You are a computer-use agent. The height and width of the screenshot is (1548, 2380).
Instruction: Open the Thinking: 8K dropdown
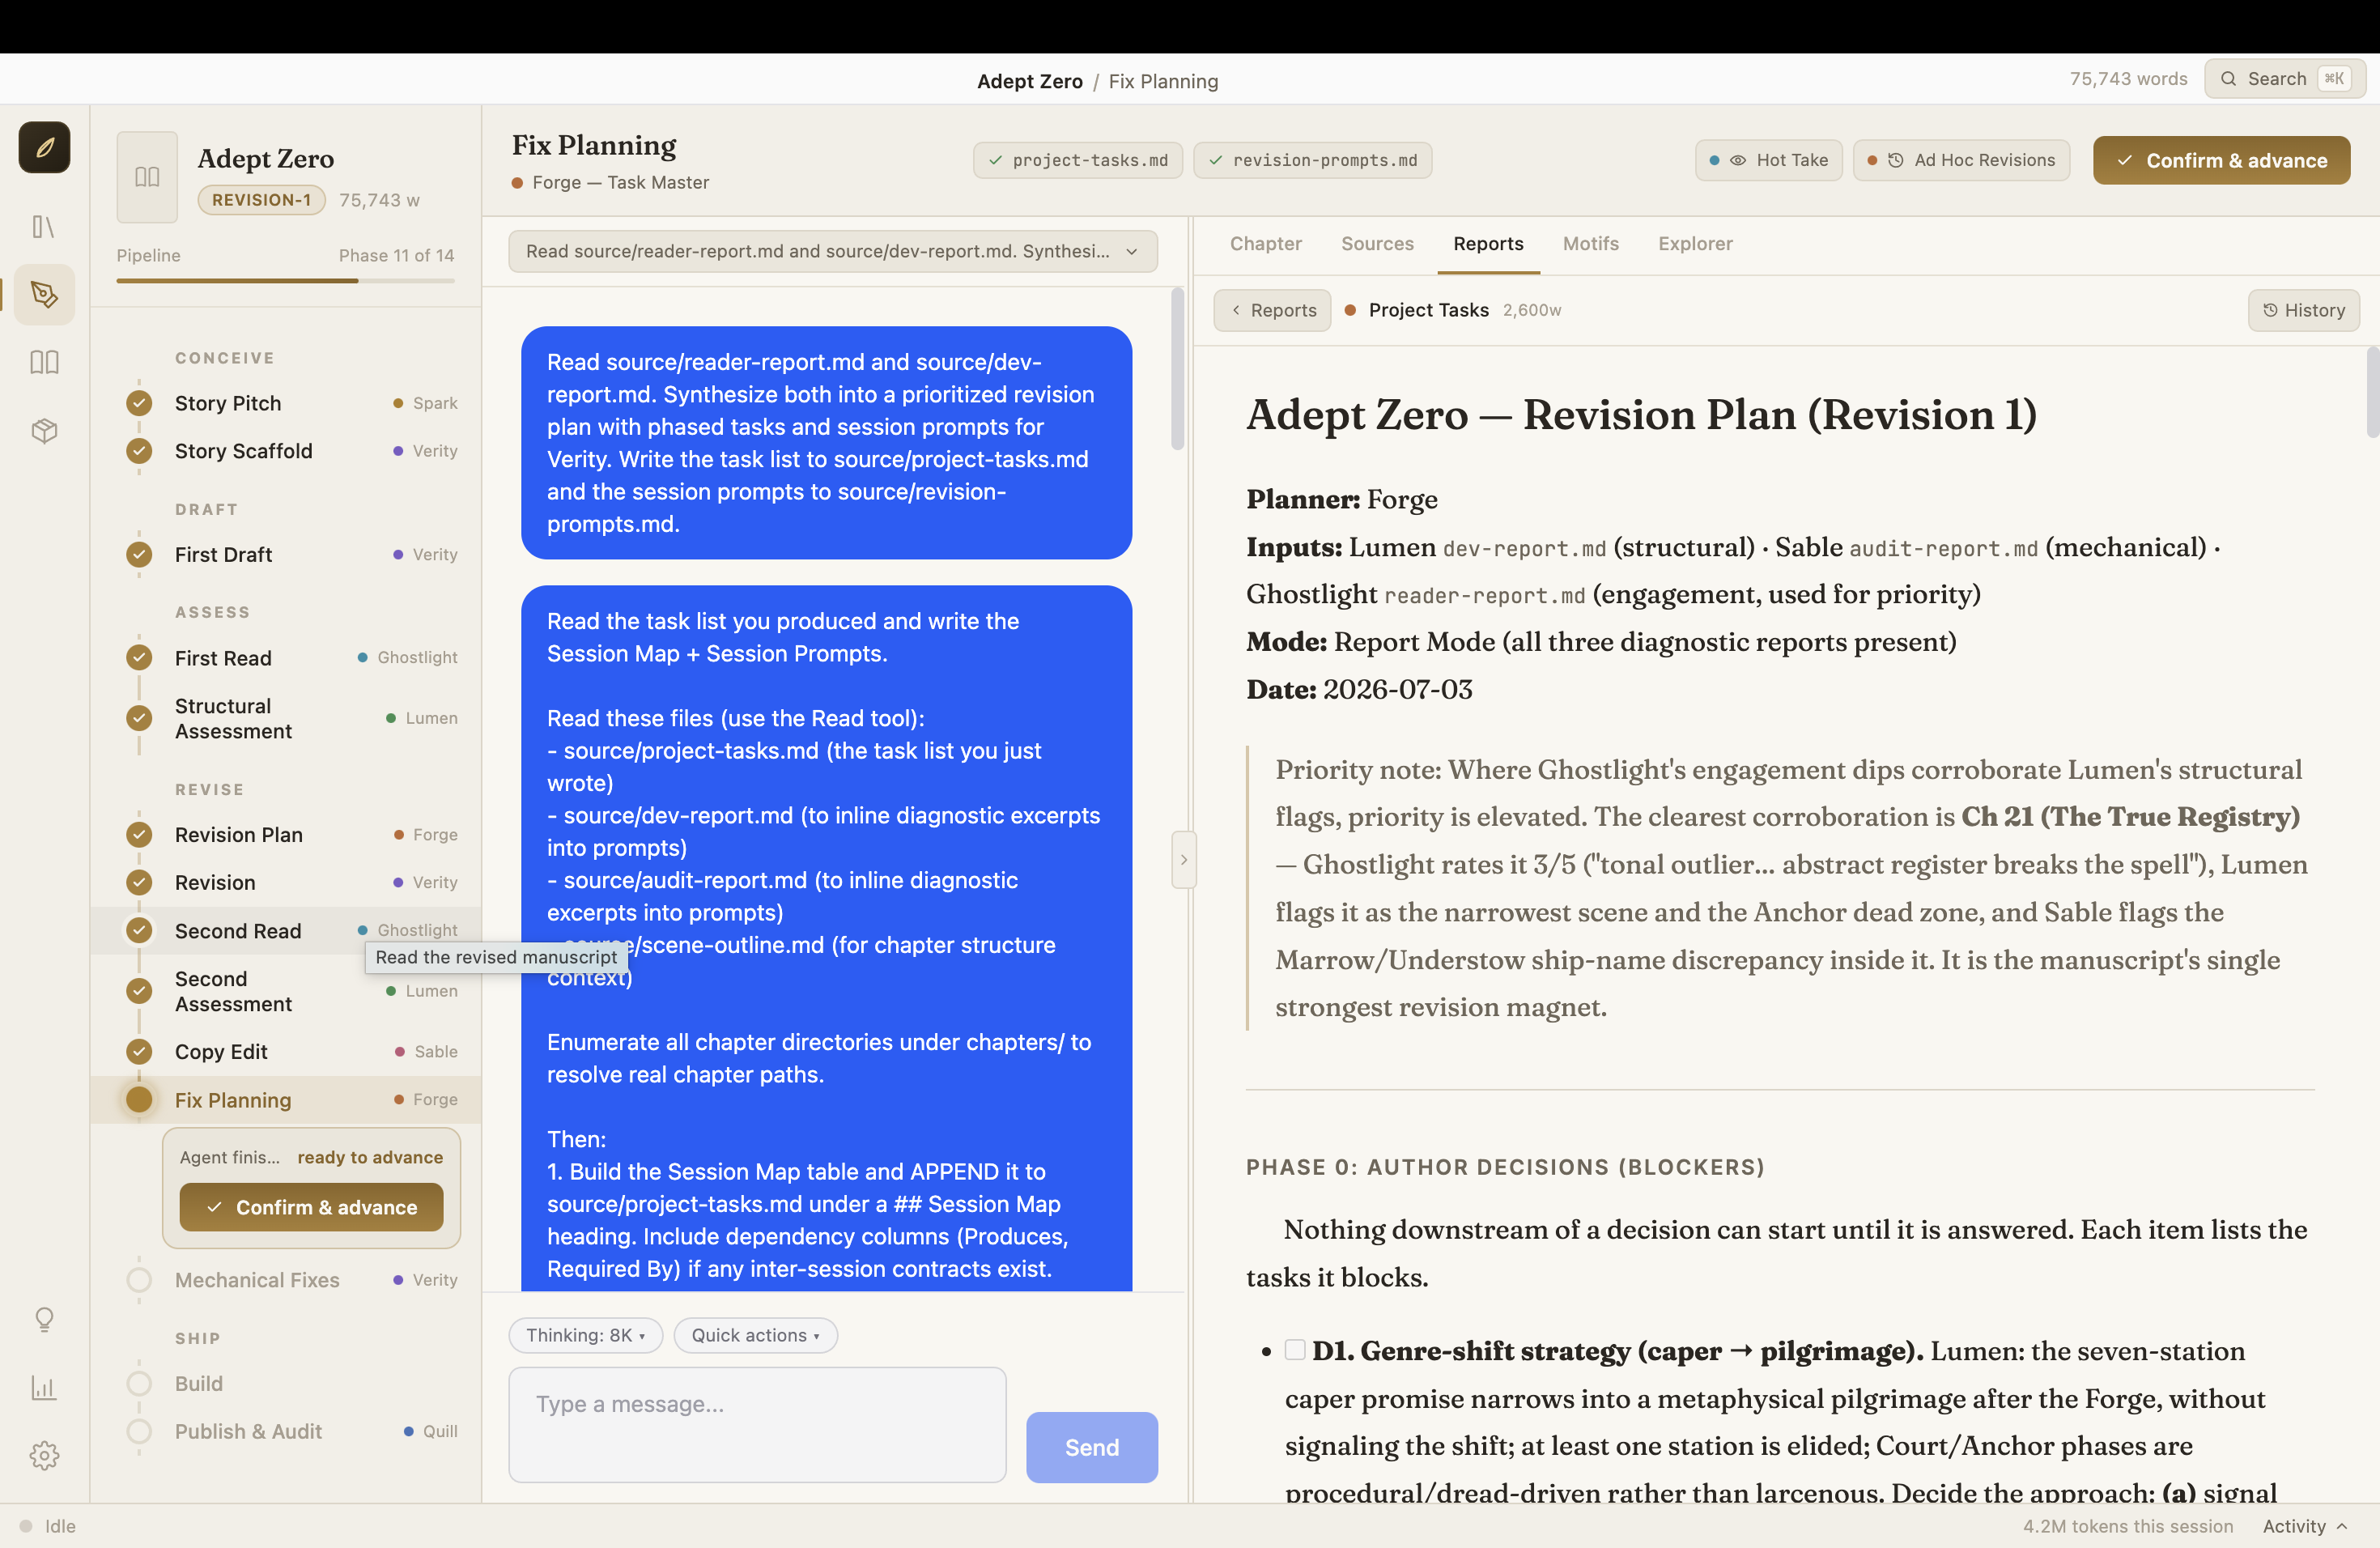[x=586, y=1335]
